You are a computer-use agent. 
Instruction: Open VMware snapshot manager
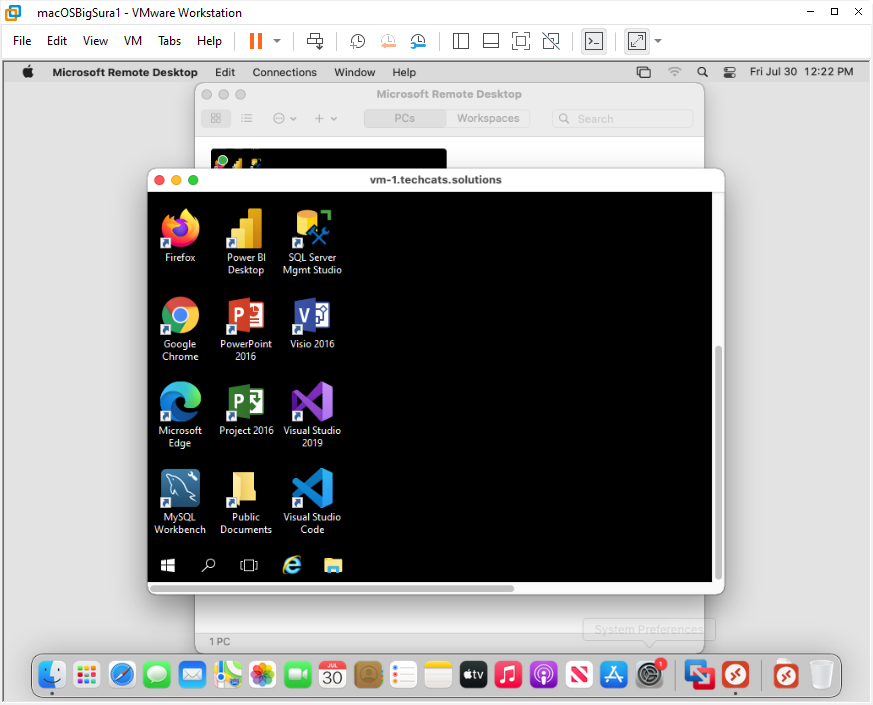click(418, 41)
